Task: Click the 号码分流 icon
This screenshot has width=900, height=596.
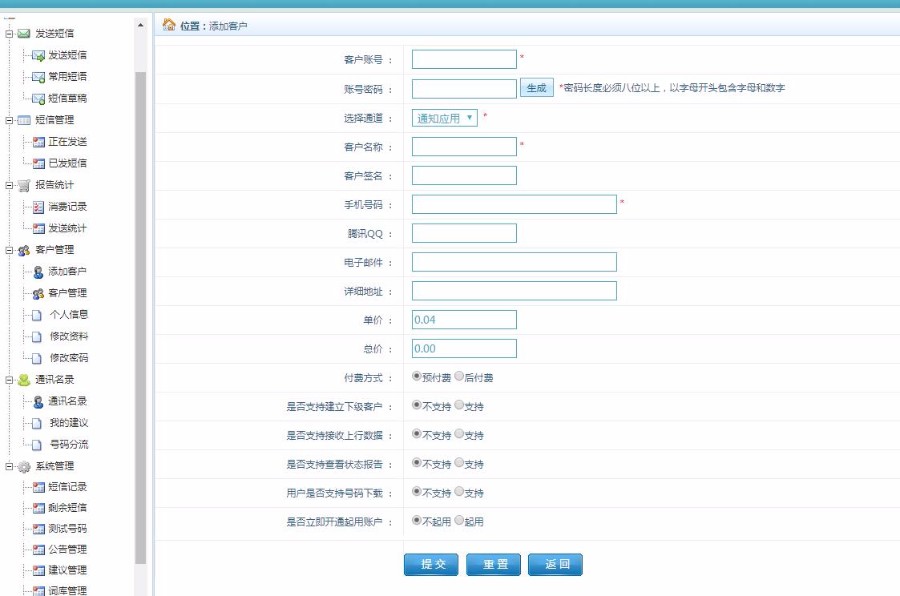Action: pyautogui.click(x=38, y=444)
